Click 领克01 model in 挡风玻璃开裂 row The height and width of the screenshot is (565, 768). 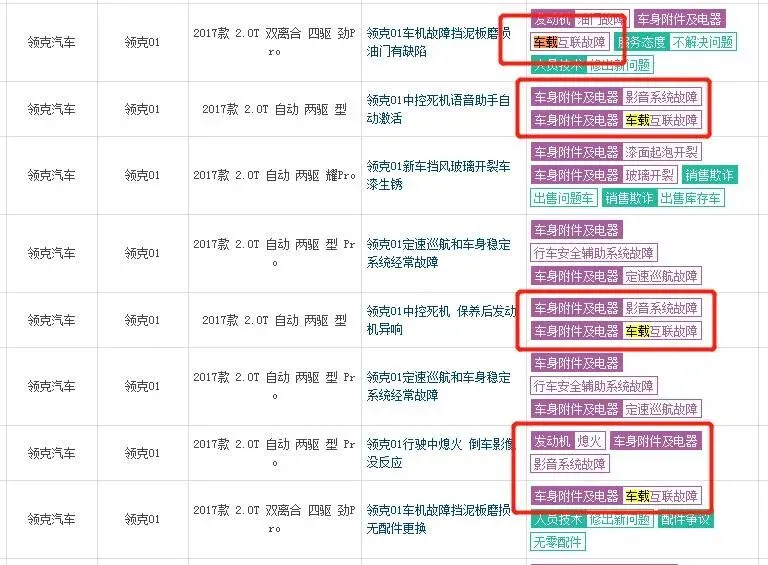click(x=142, y=175)
